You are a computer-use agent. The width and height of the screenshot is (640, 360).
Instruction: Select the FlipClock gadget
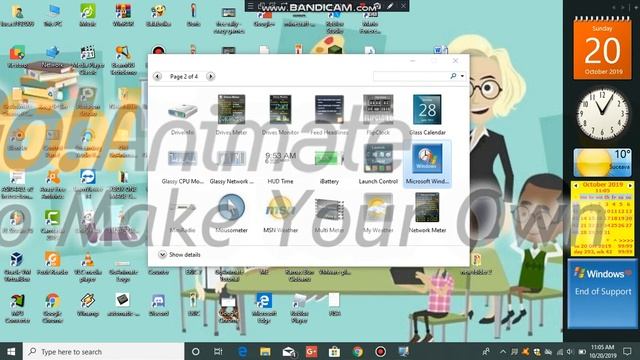click(x=378, y=115)
